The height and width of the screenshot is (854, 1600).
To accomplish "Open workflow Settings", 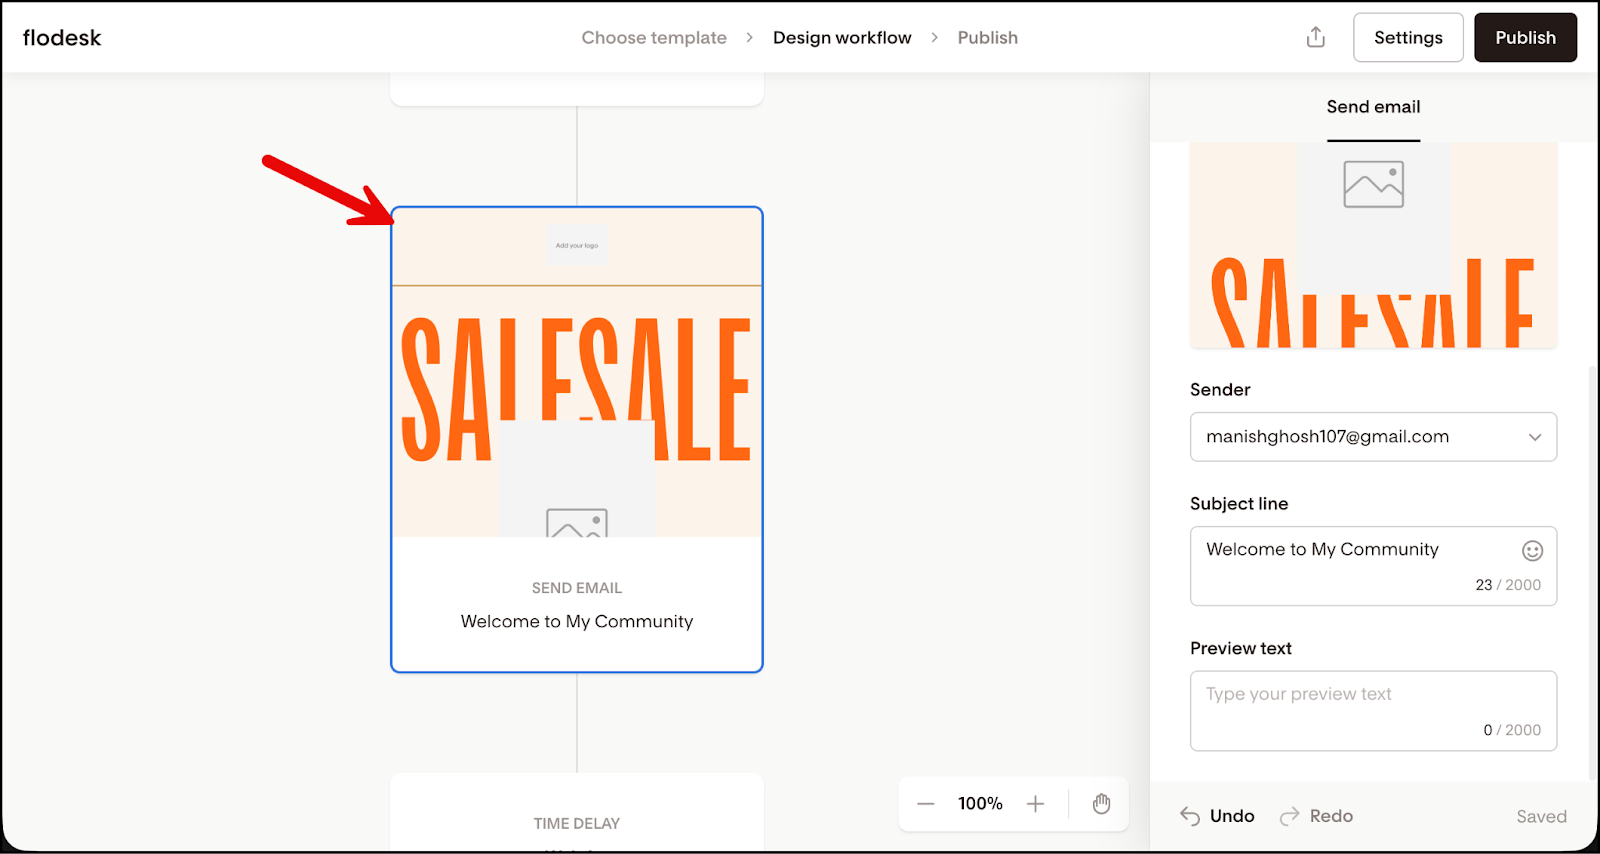I will (x=1407, y=38).
